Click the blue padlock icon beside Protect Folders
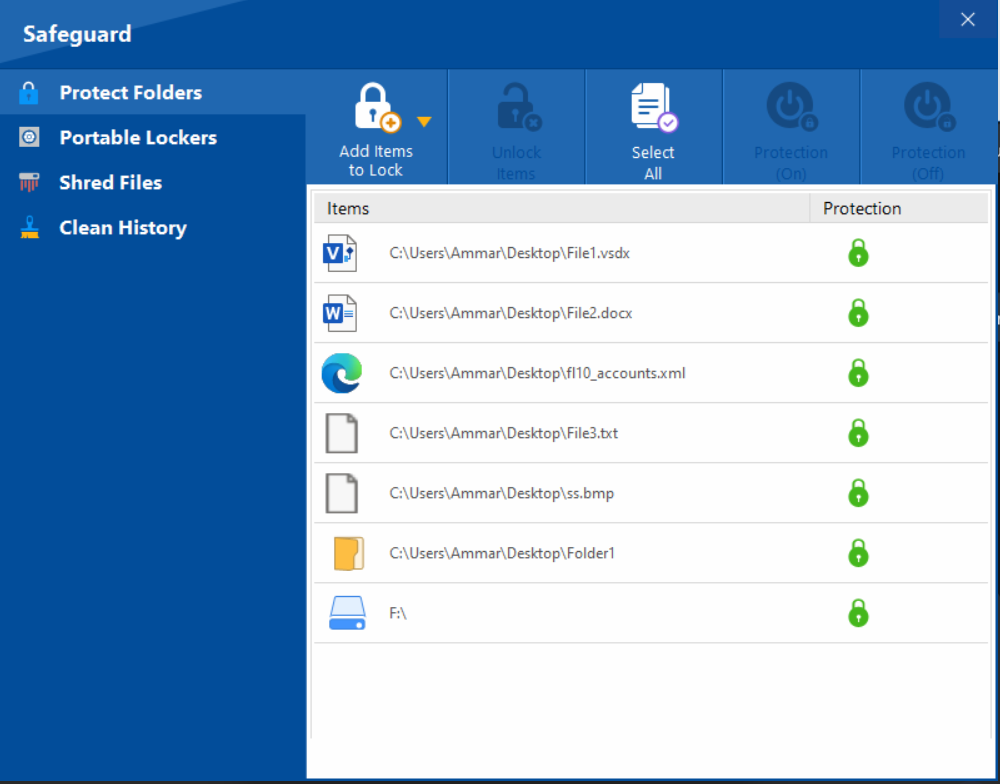The image size is (1000, 784). point(29,92)
